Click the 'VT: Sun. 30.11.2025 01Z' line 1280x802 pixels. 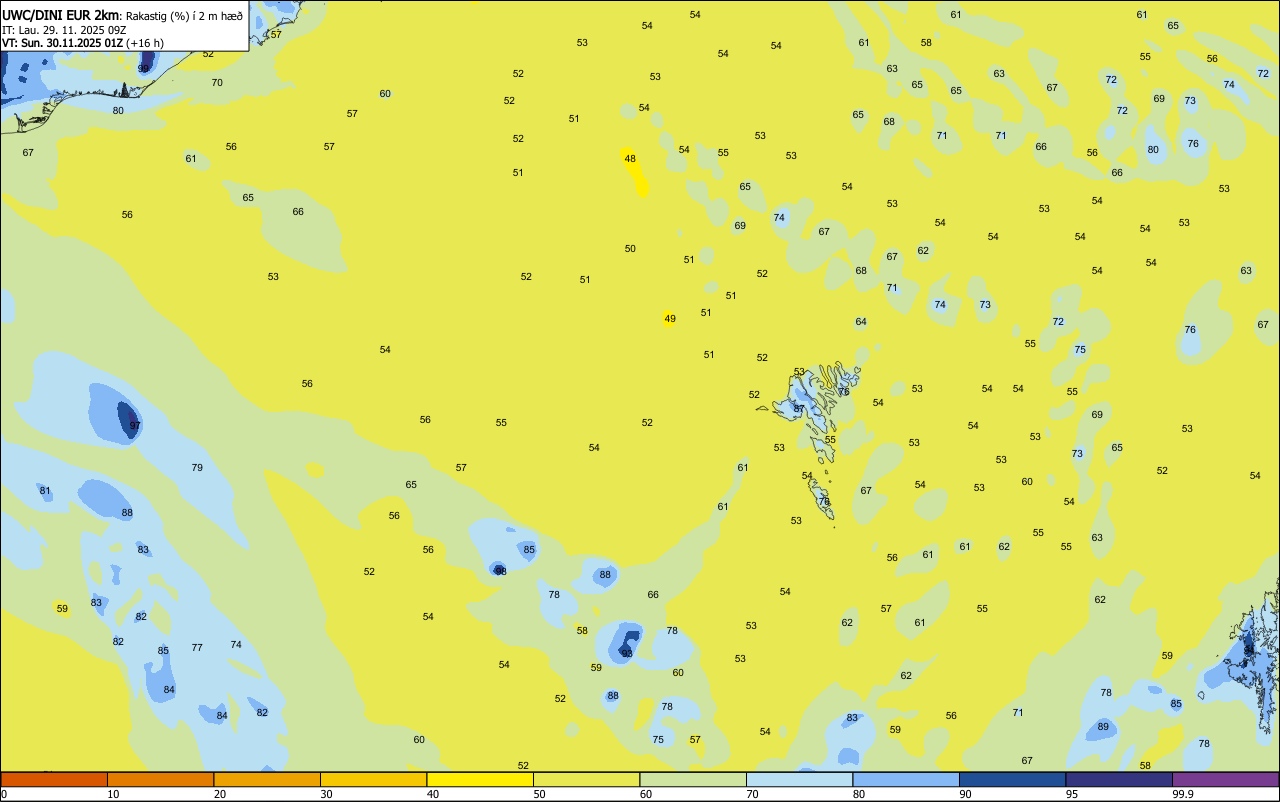62,43
